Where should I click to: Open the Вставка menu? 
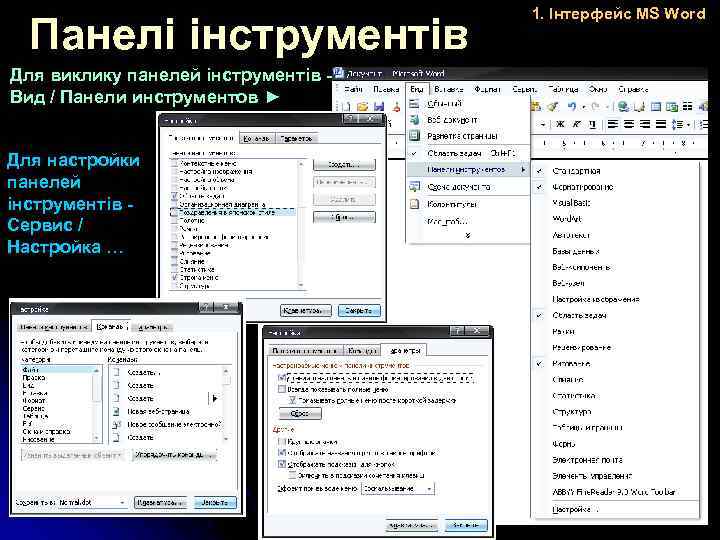(x=448, y=89)
